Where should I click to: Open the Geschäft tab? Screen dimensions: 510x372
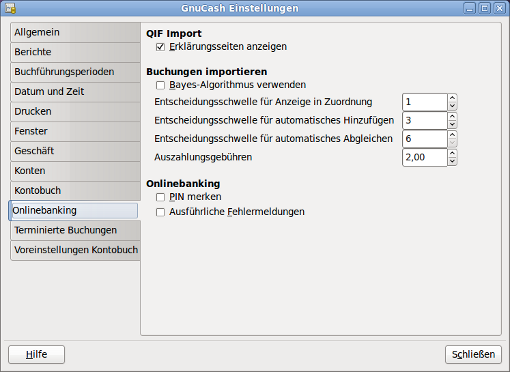pos(75,151)
